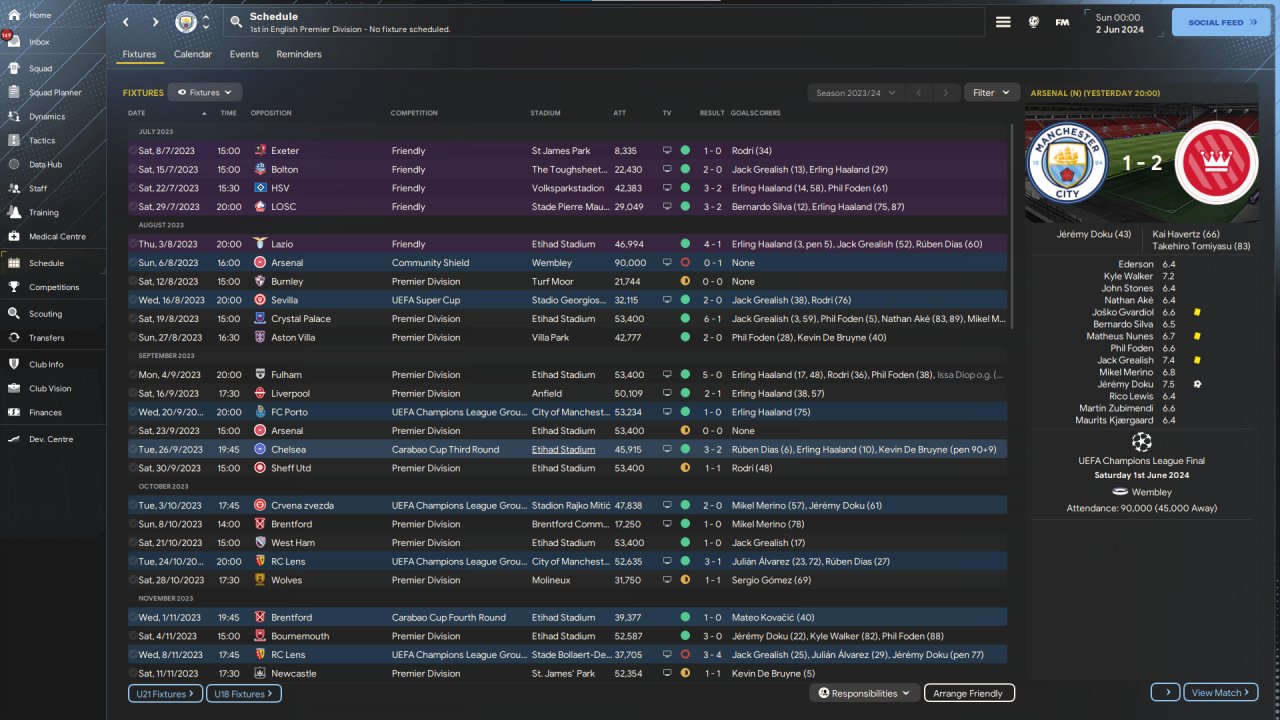Click the Data Hub icon
Image resolution: width=1280 pixels, height=720 pixels.
pos(15,164)
